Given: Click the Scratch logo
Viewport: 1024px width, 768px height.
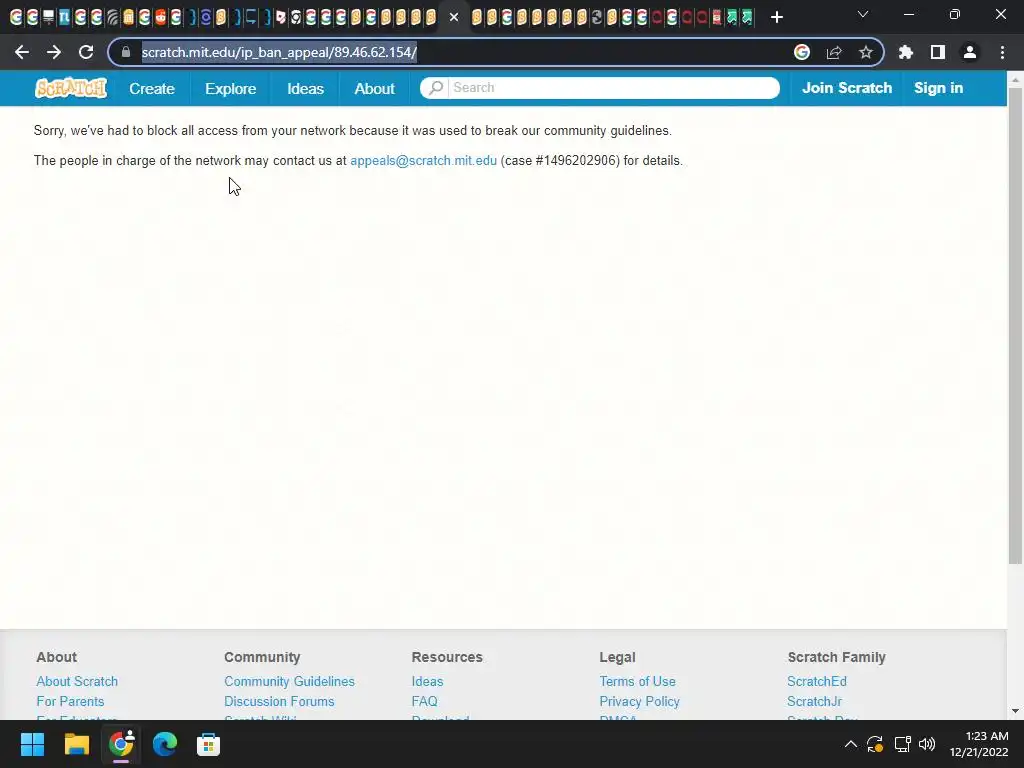Looking at the screenshot, I should (71, 88).
